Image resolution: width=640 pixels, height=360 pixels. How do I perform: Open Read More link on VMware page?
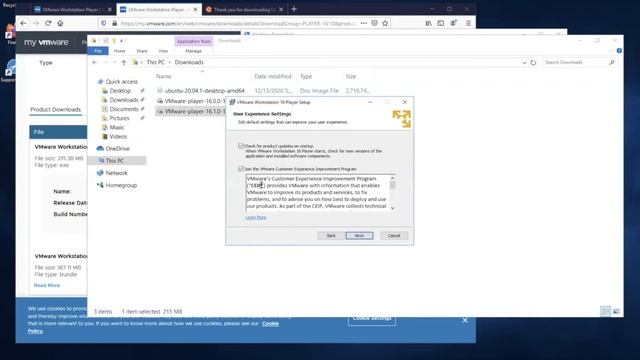(47, 285)
